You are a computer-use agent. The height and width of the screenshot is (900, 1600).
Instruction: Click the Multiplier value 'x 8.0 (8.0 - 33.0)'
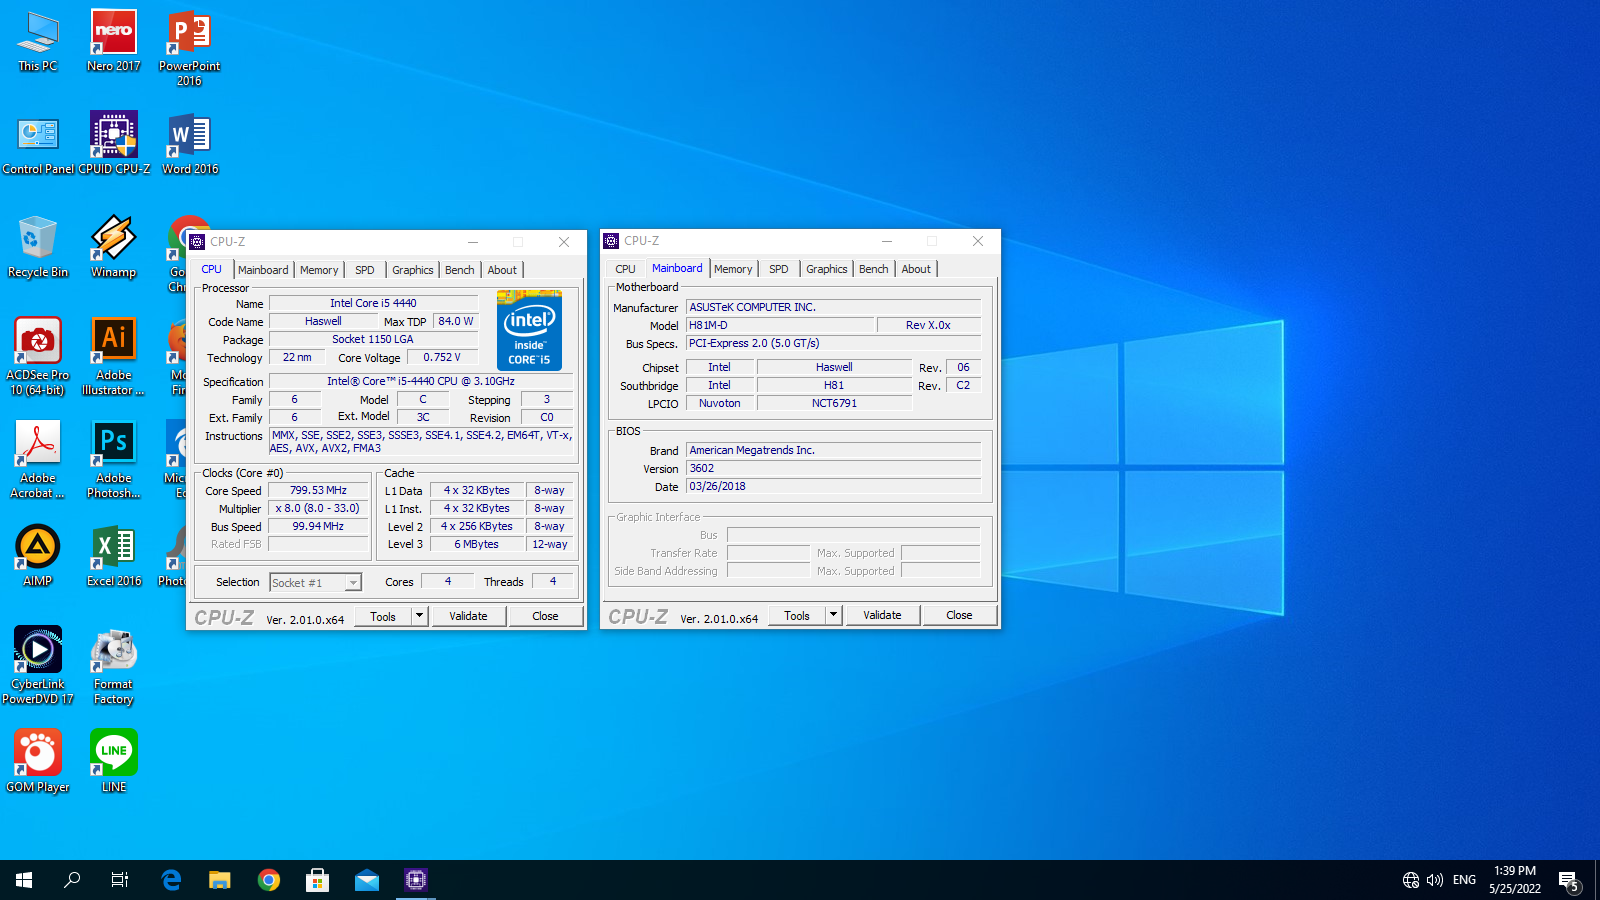pyautogui.click(x=319, y=508)
